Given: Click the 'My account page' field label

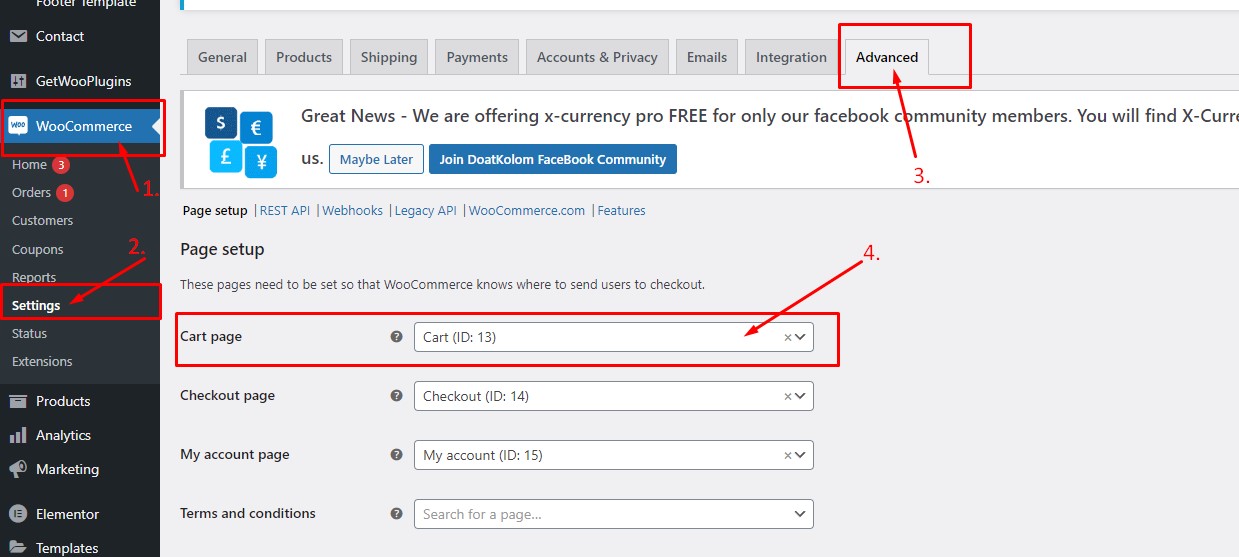Looking at the screenshot, I should pyautogui.click(x=235, y=454).
